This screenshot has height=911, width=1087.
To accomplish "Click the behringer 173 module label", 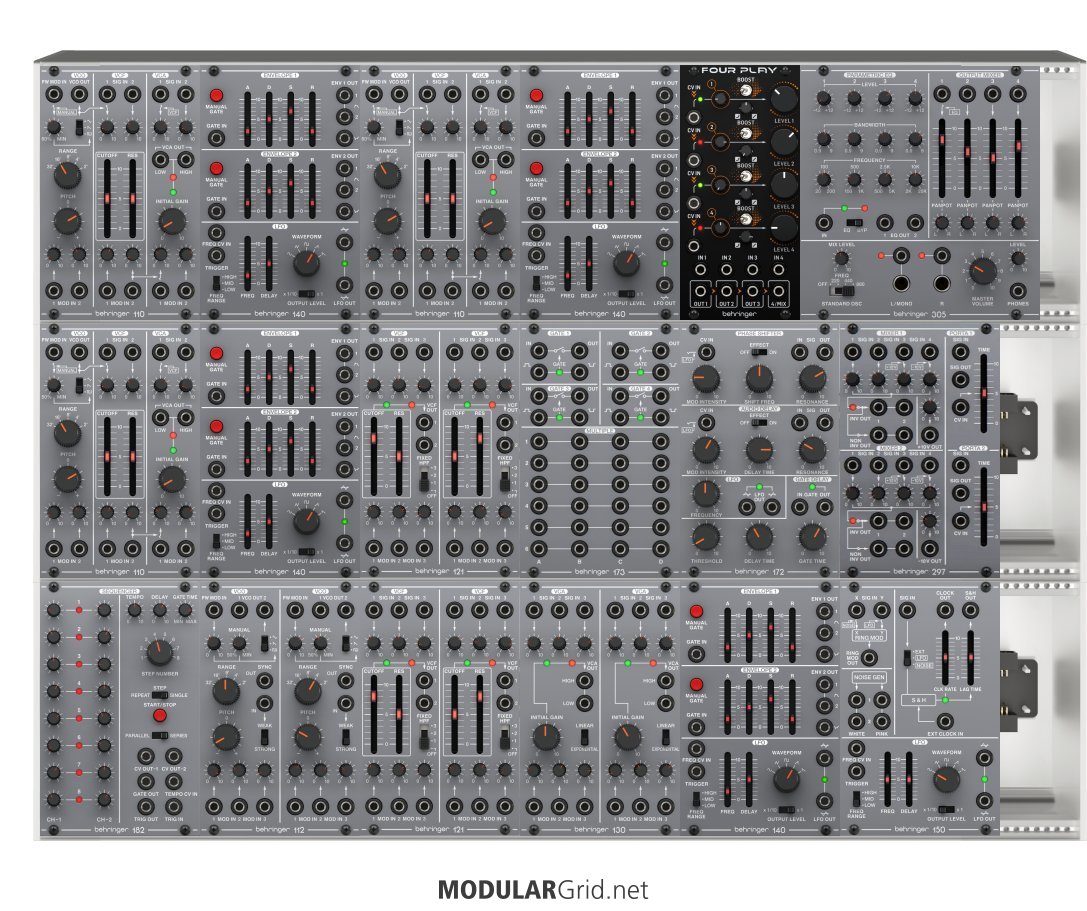I will 600,572.
